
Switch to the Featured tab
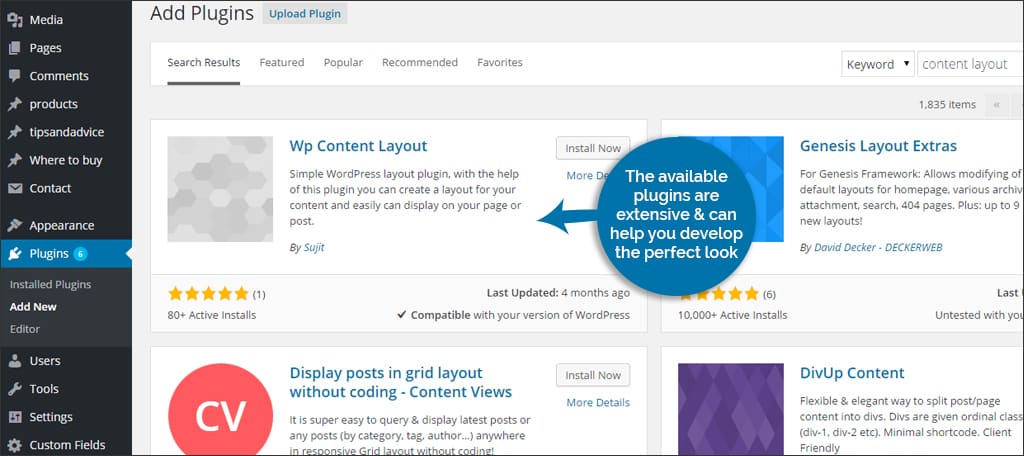(x=281, y=63)
